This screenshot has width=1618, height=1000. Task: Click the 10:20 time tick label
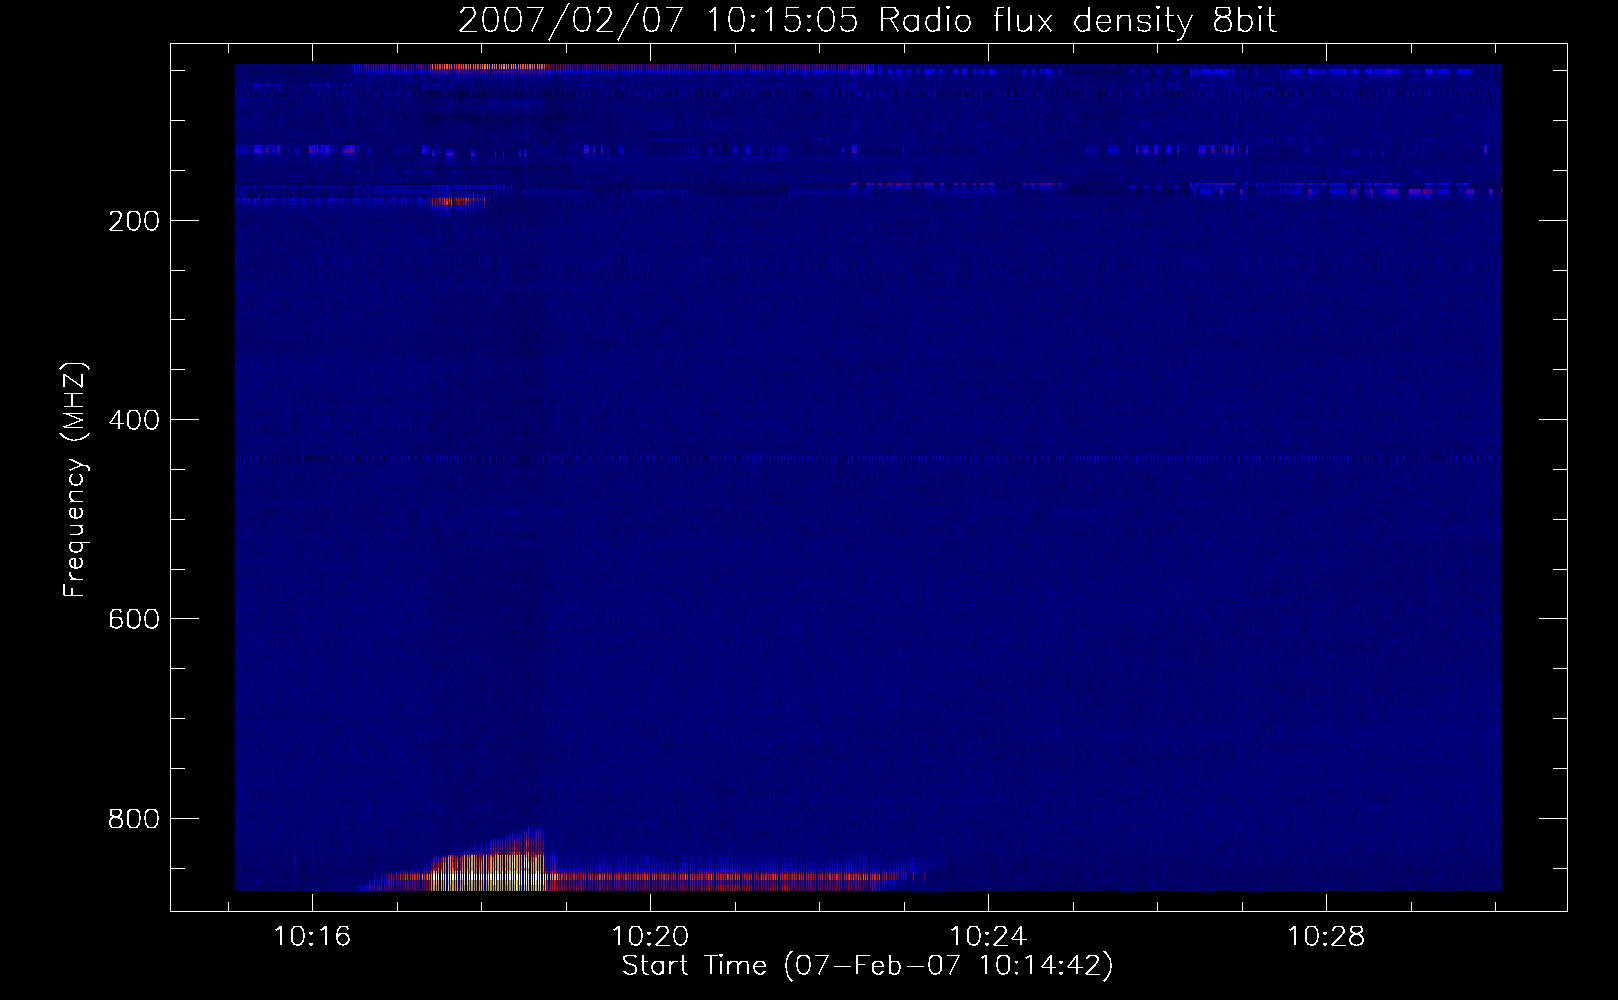click(x=650, y=937)
